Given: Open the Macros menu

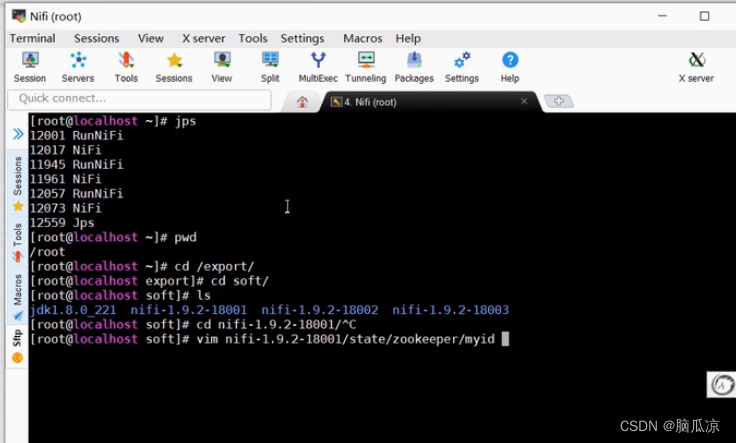Looking at the screenshot, I should tap(363, 38).
